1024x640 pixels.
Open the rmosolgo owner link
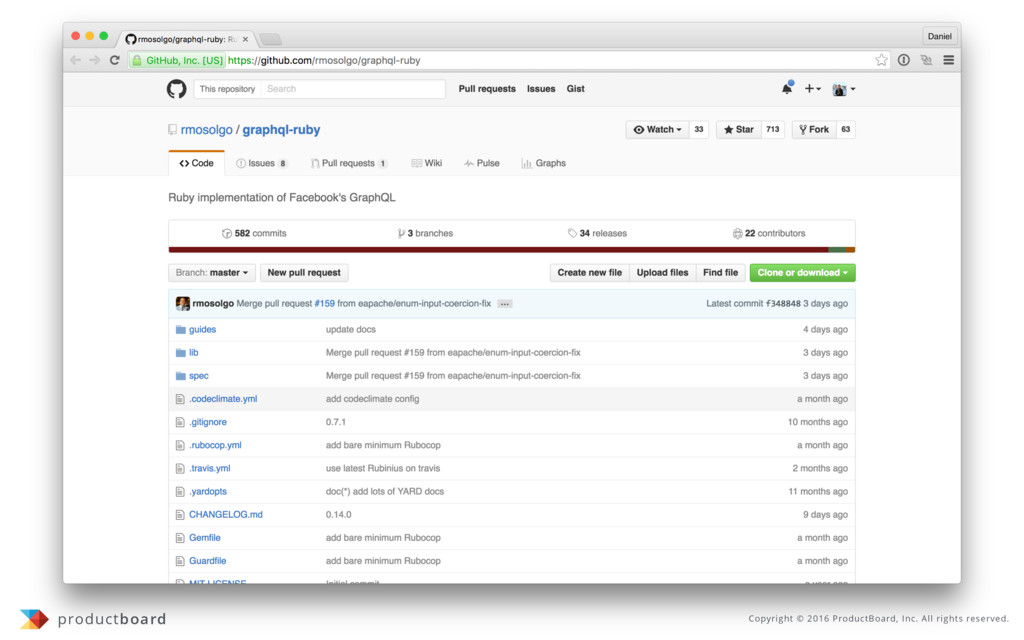click(x=206, y=129)
